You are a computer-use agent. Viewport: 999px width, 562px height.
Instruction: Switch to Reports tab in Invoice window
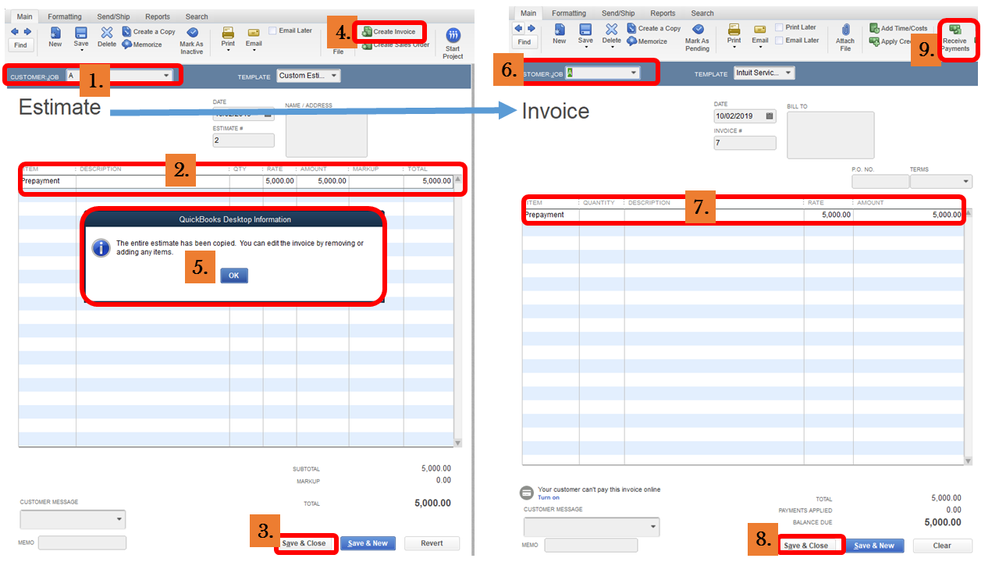[663, 13]
